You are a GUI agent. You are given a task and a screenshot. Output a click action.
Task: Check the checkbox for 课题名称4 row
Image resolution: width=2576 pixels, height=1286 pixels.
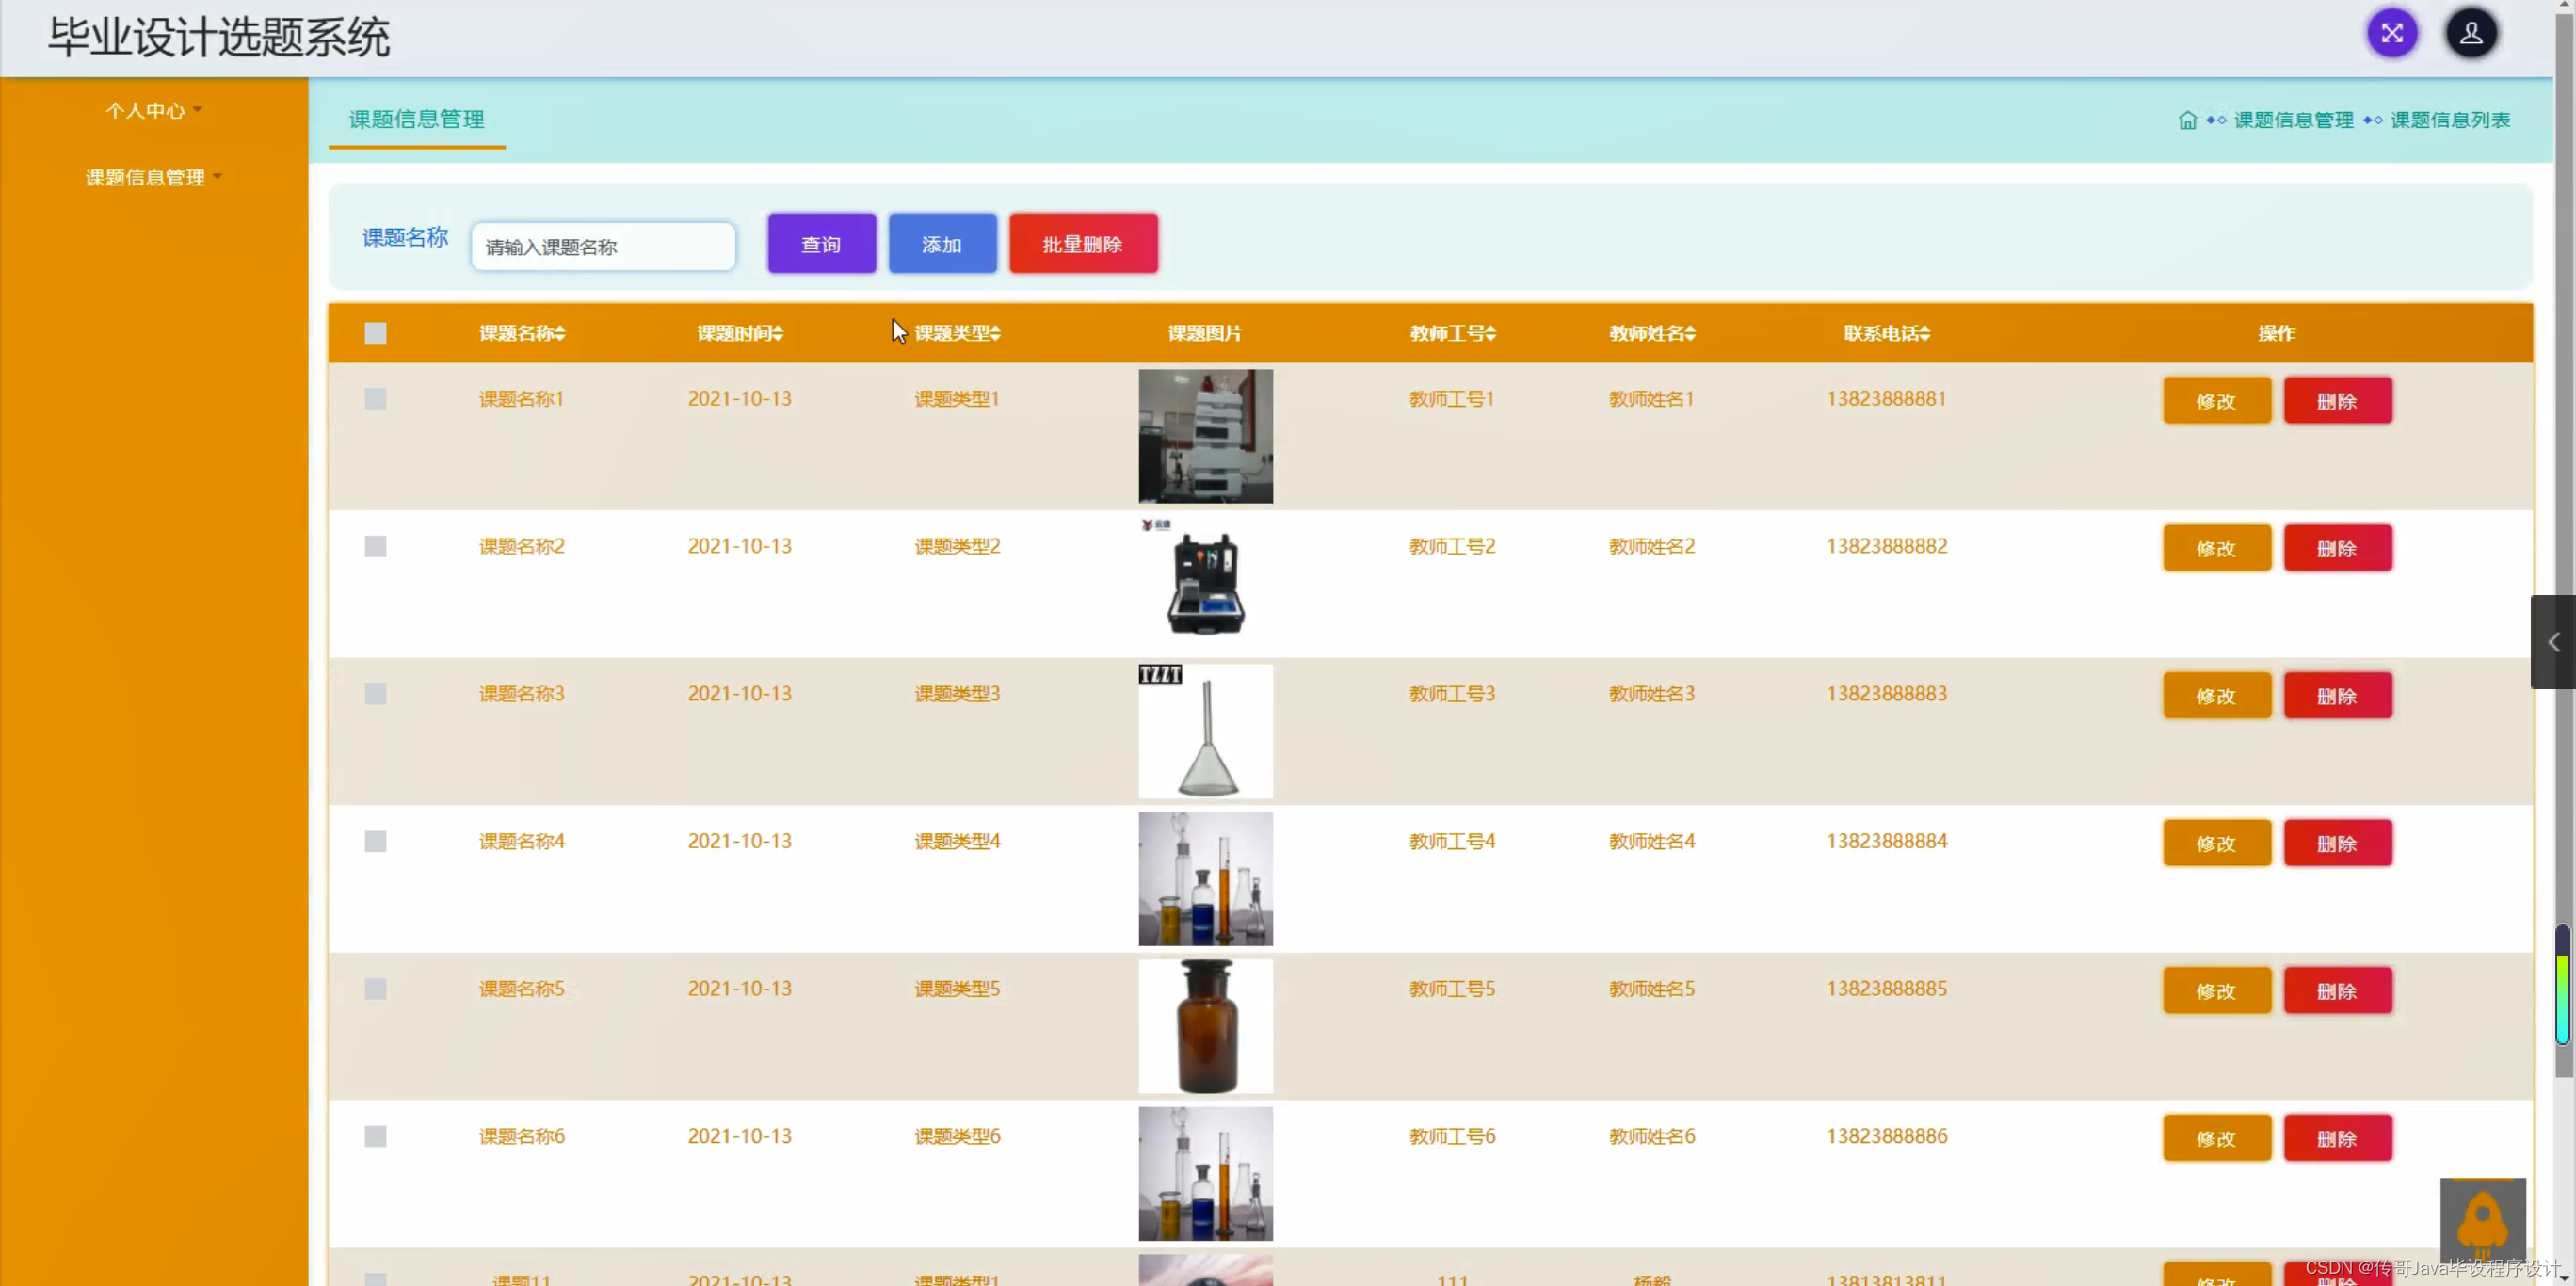pos(375,841)
